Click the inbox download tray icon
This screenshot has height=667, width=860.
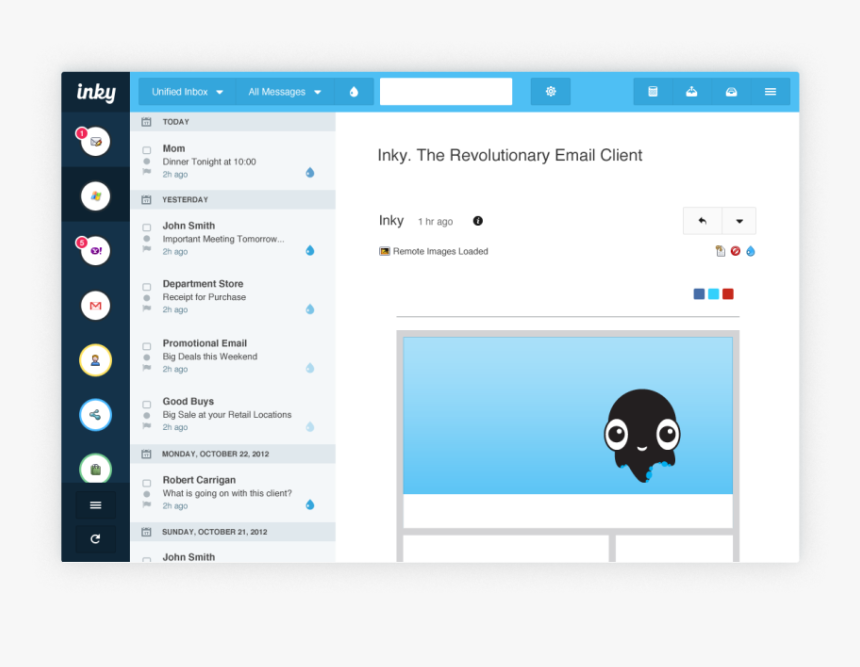(692, 92)
